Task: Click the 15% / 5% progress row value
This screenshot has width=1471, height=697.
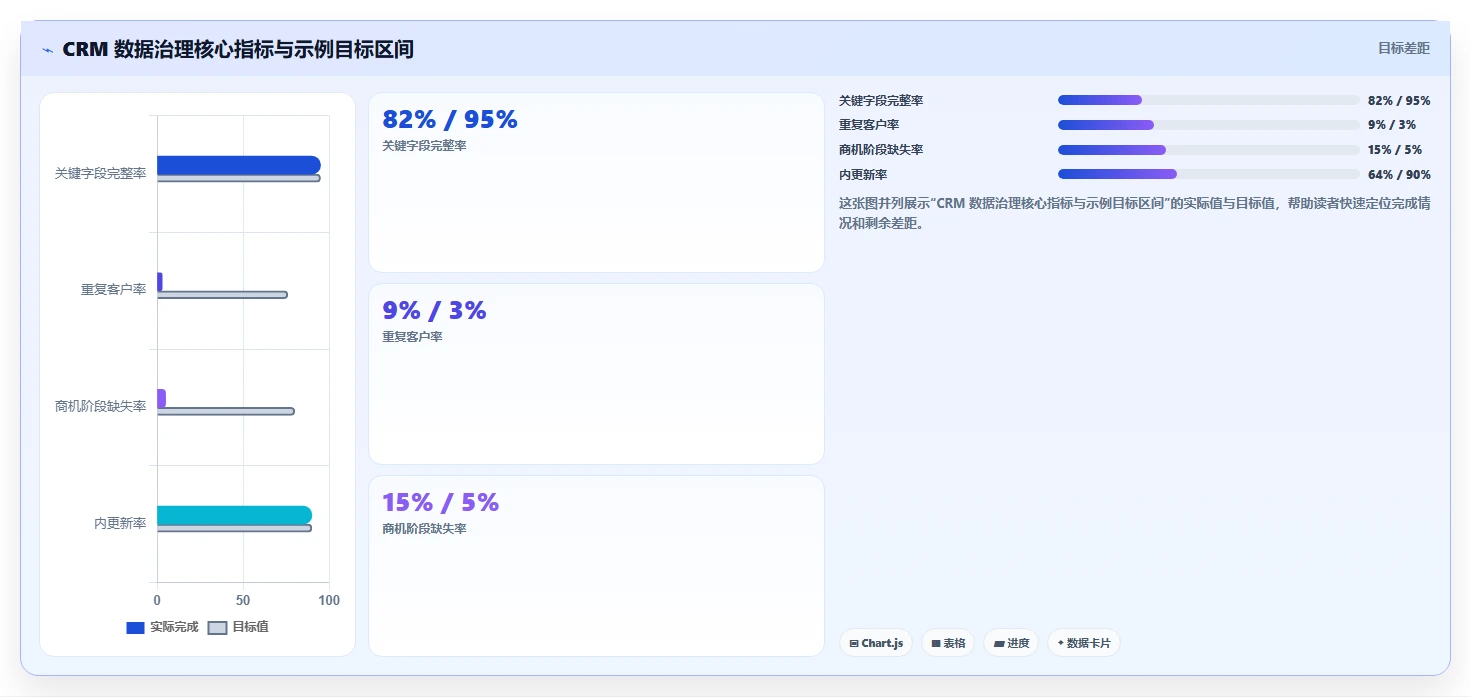Action: 1395,150
